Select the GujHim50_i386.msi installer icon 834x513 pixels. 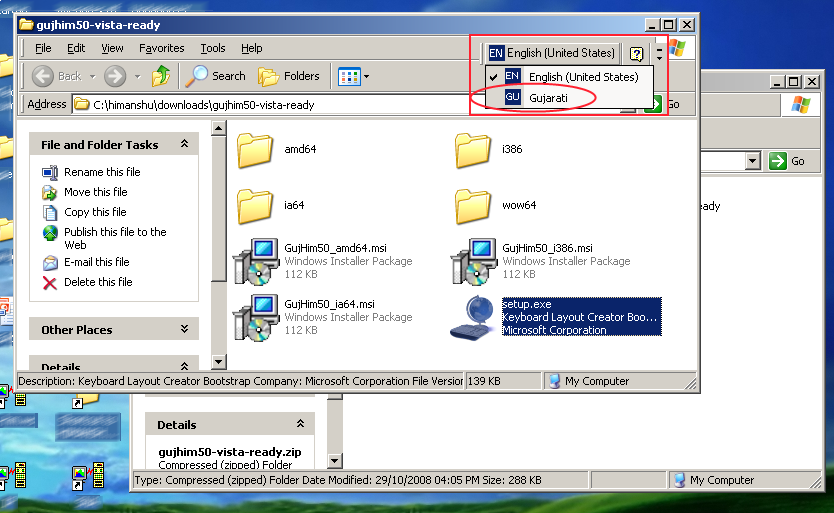point(474,261)
